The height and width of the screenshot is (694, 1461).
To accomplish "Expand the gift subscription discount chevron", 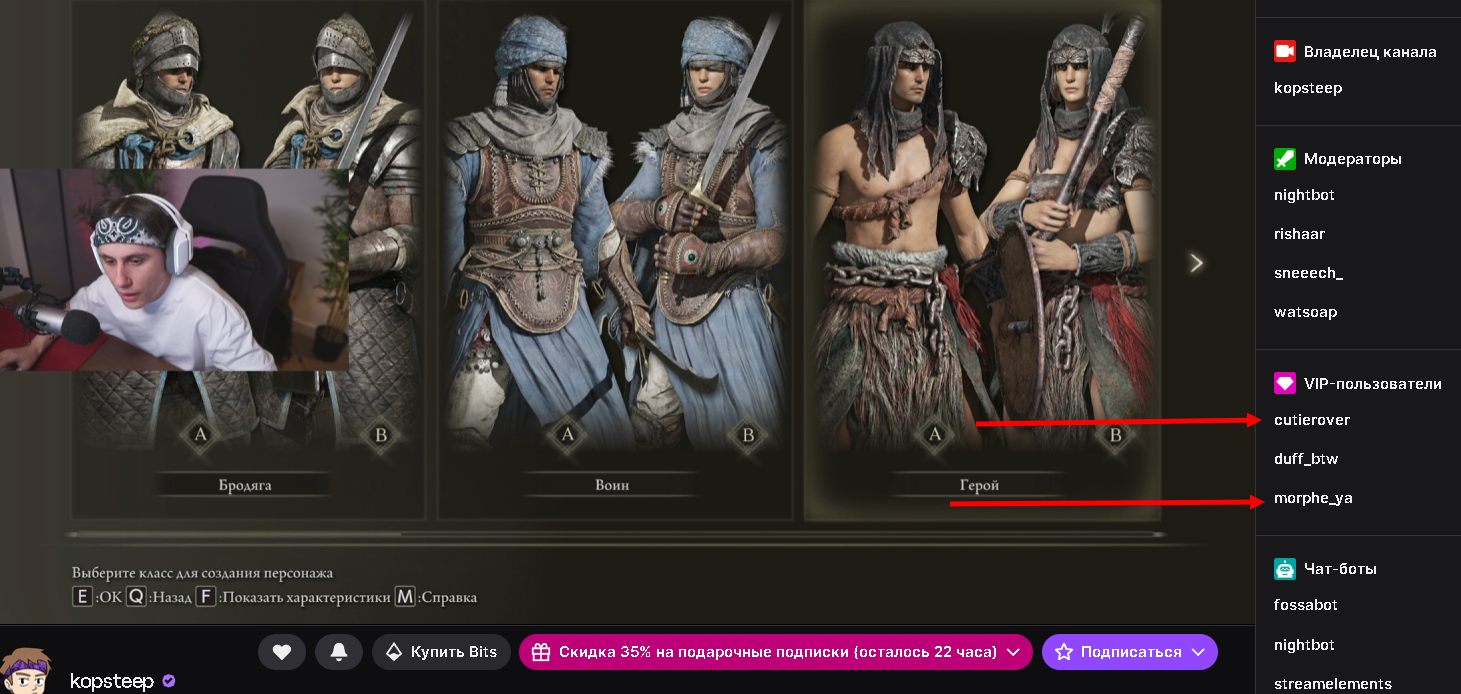I will point(1014,652).
